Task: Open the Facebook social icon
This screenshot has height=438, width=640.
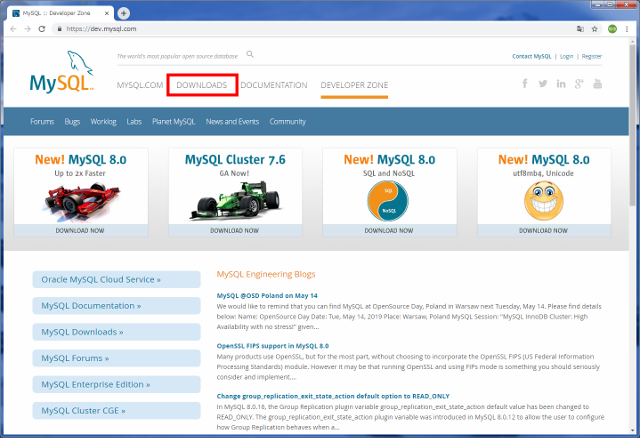Action: tap(525, 84)
